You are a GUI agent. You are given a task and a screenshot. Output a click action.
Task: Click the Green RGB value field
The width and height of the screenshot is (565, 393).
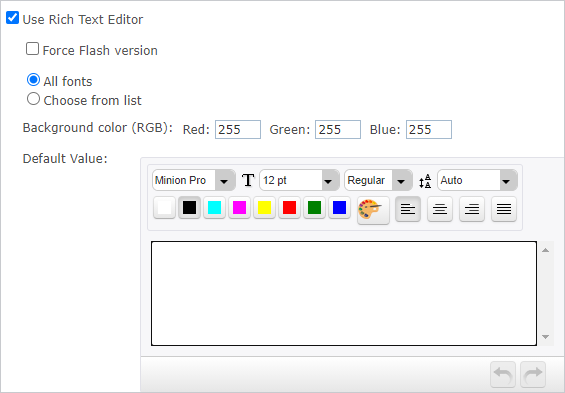tap(338, 129)
